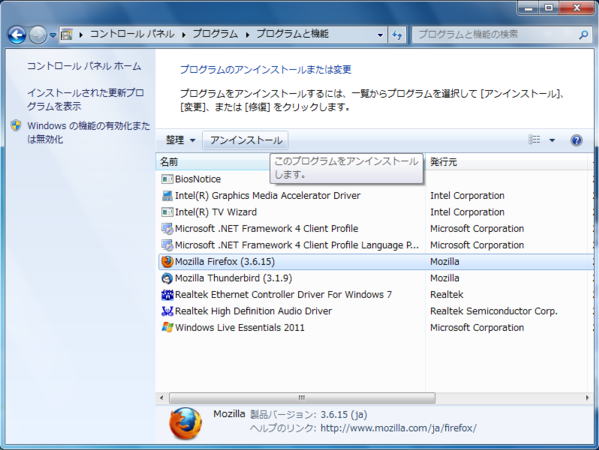Select Microsoft .NET Framework 4 Client Profile
The width and height of the screenshot is (599, 450).
266,228
